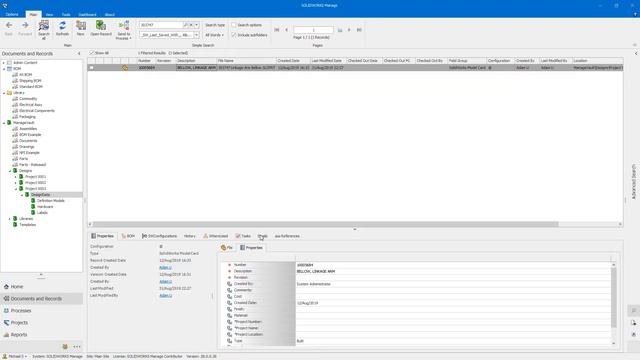The width and height of the screenshot is (640, 360).
Task: Open the Tasks tab in the details panel
Action: point(243,236)
